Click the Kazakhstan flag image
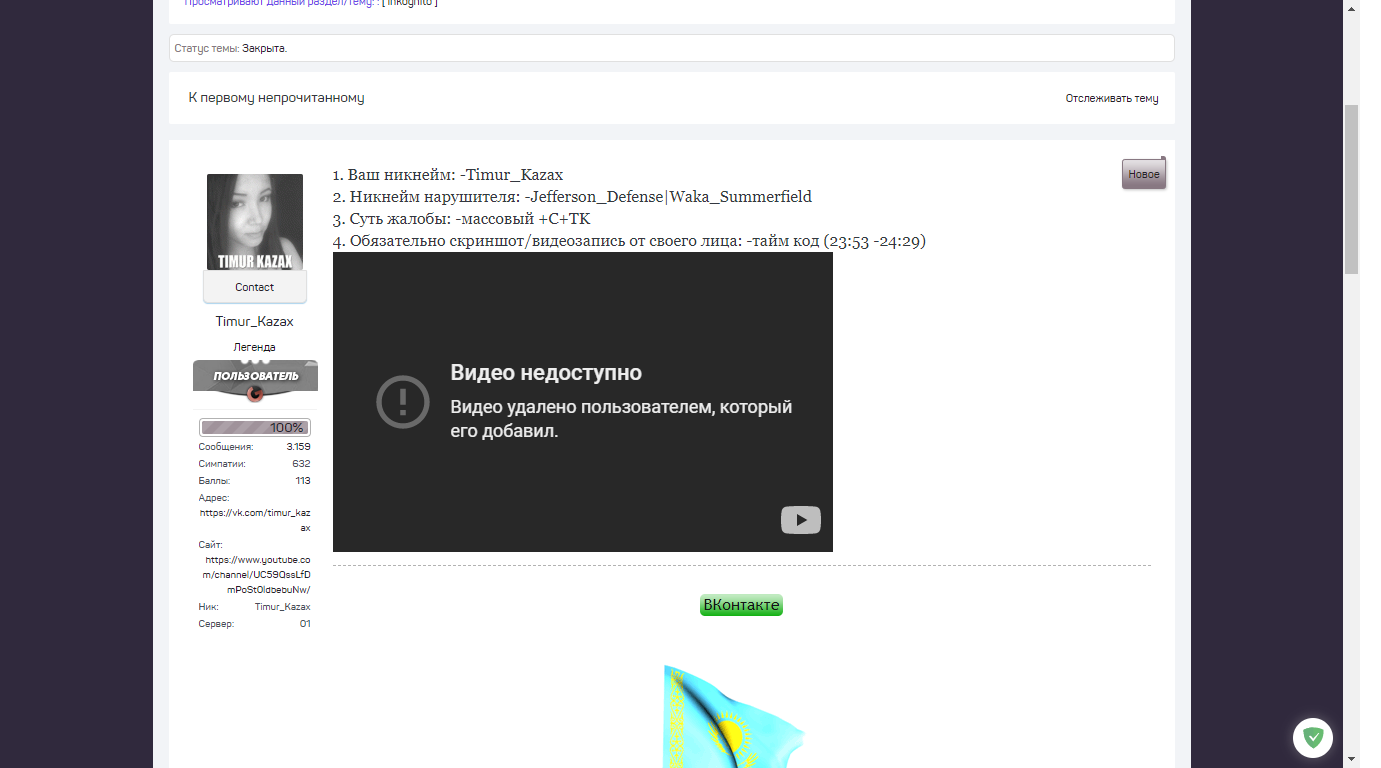The width and height of the screenshot is (1381, 768). click(x=734, y=716)
